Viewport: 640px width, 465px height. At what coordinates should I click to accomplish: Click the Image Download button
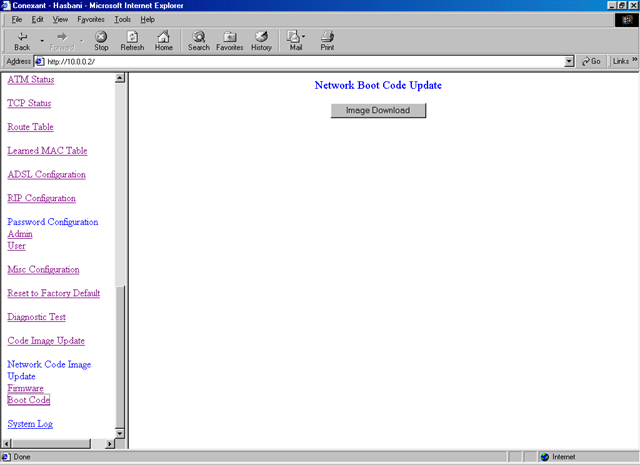[378, 111]
